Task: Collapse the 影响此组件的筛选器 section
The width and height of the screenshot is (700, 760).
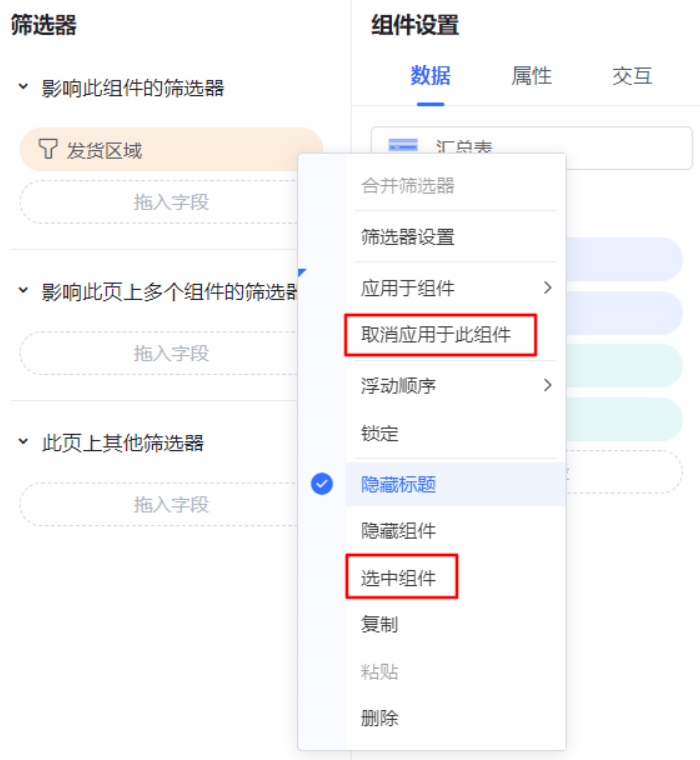Action: tap(23, 87)
